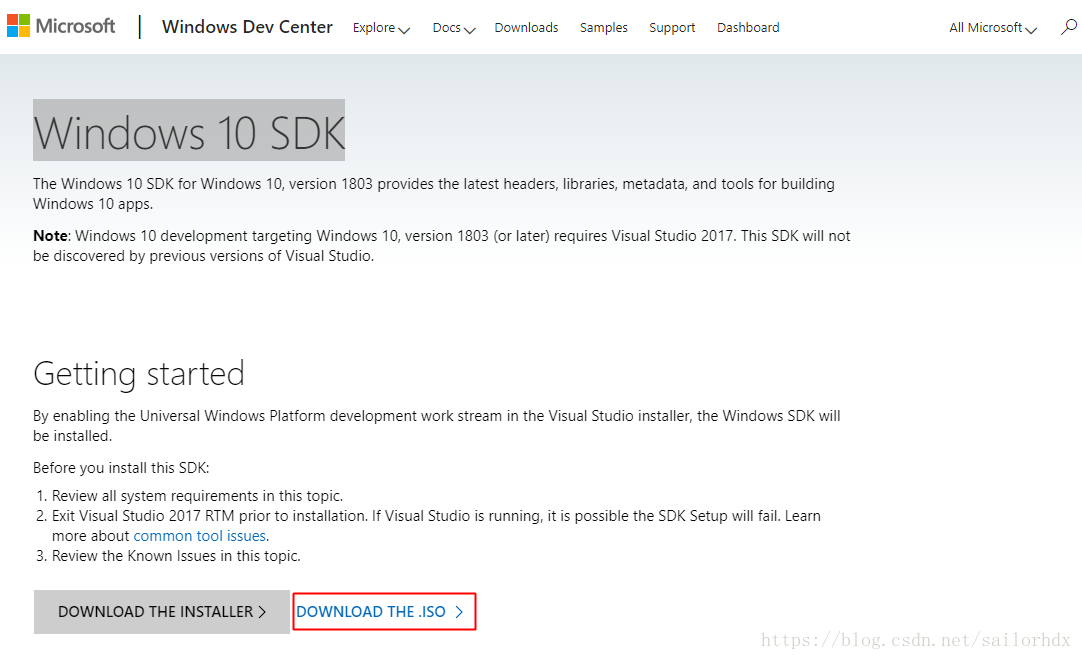Click the chevron arrow beside Download the .ISO

pyautogui.click(x=459, y=612)
